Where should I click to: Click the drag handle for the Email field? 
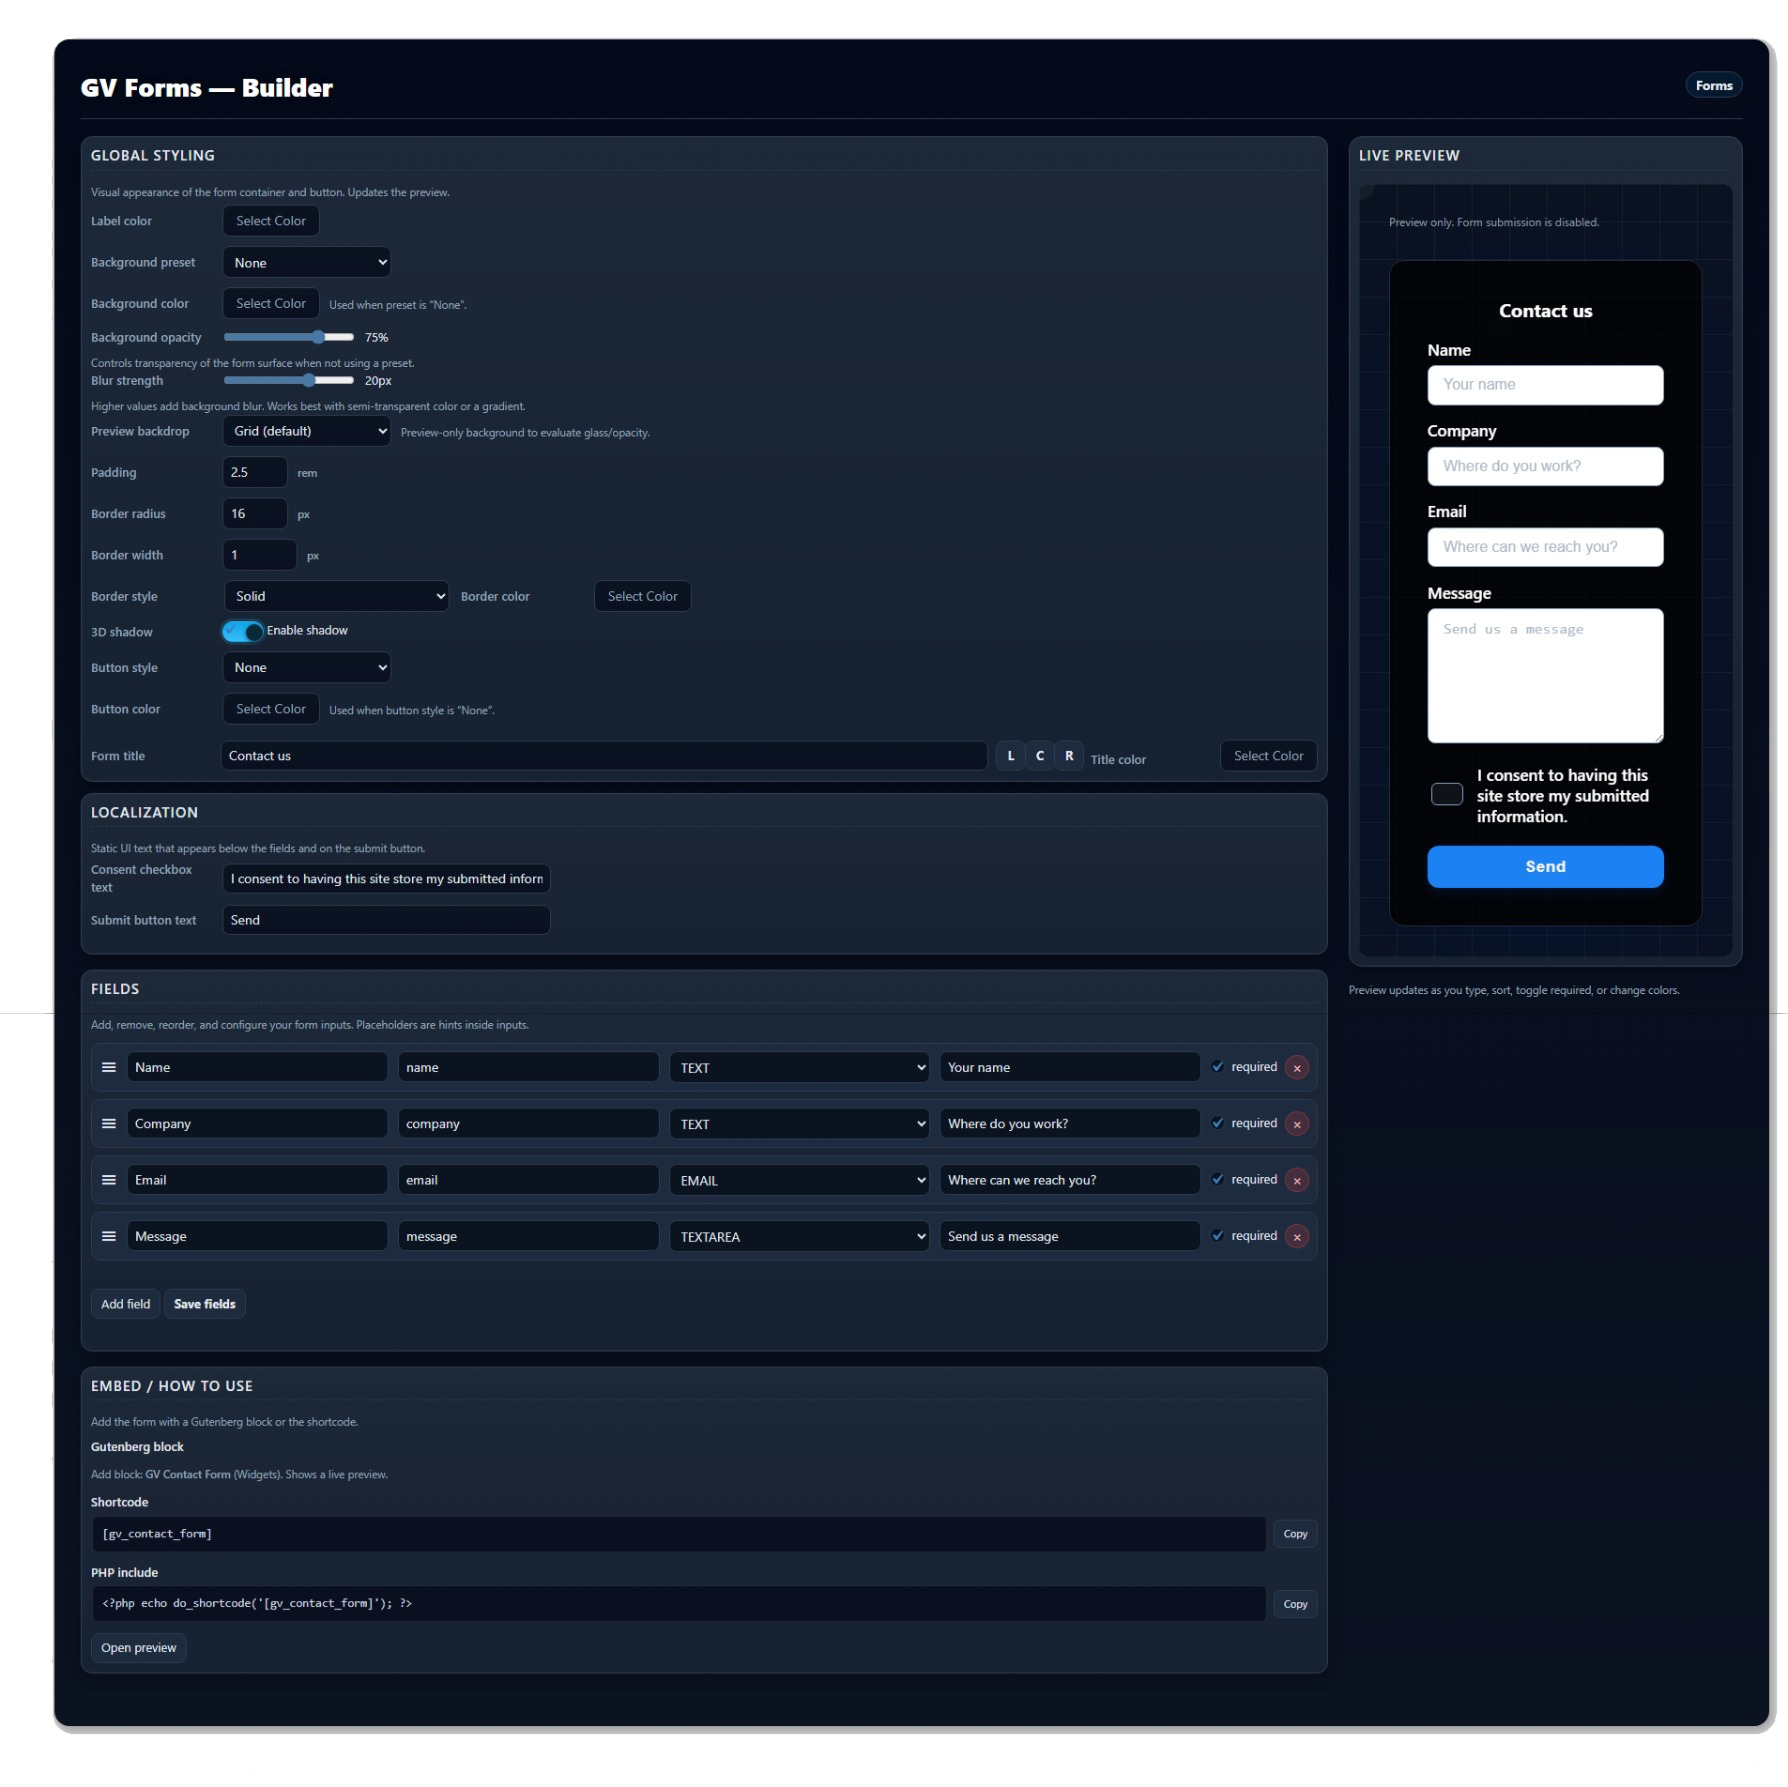point(109,1180)
